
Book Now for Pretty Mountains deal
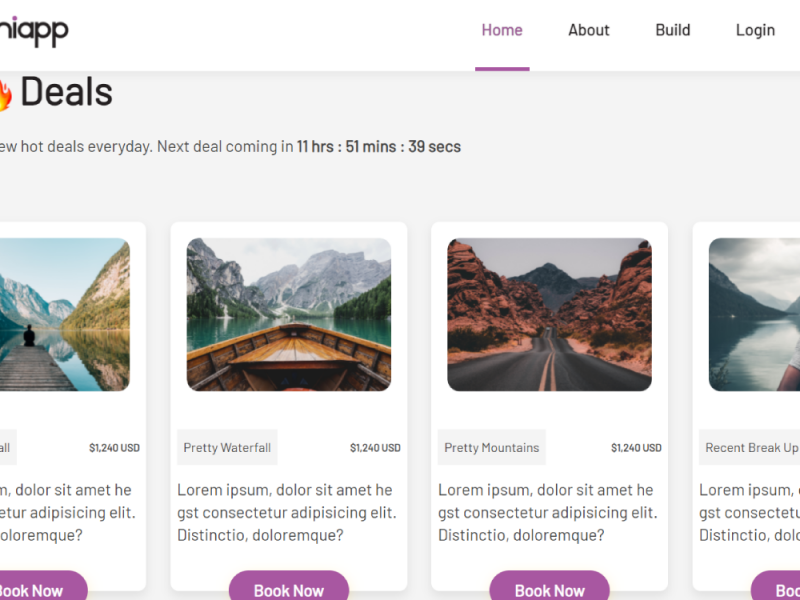(x=549, y=590)
